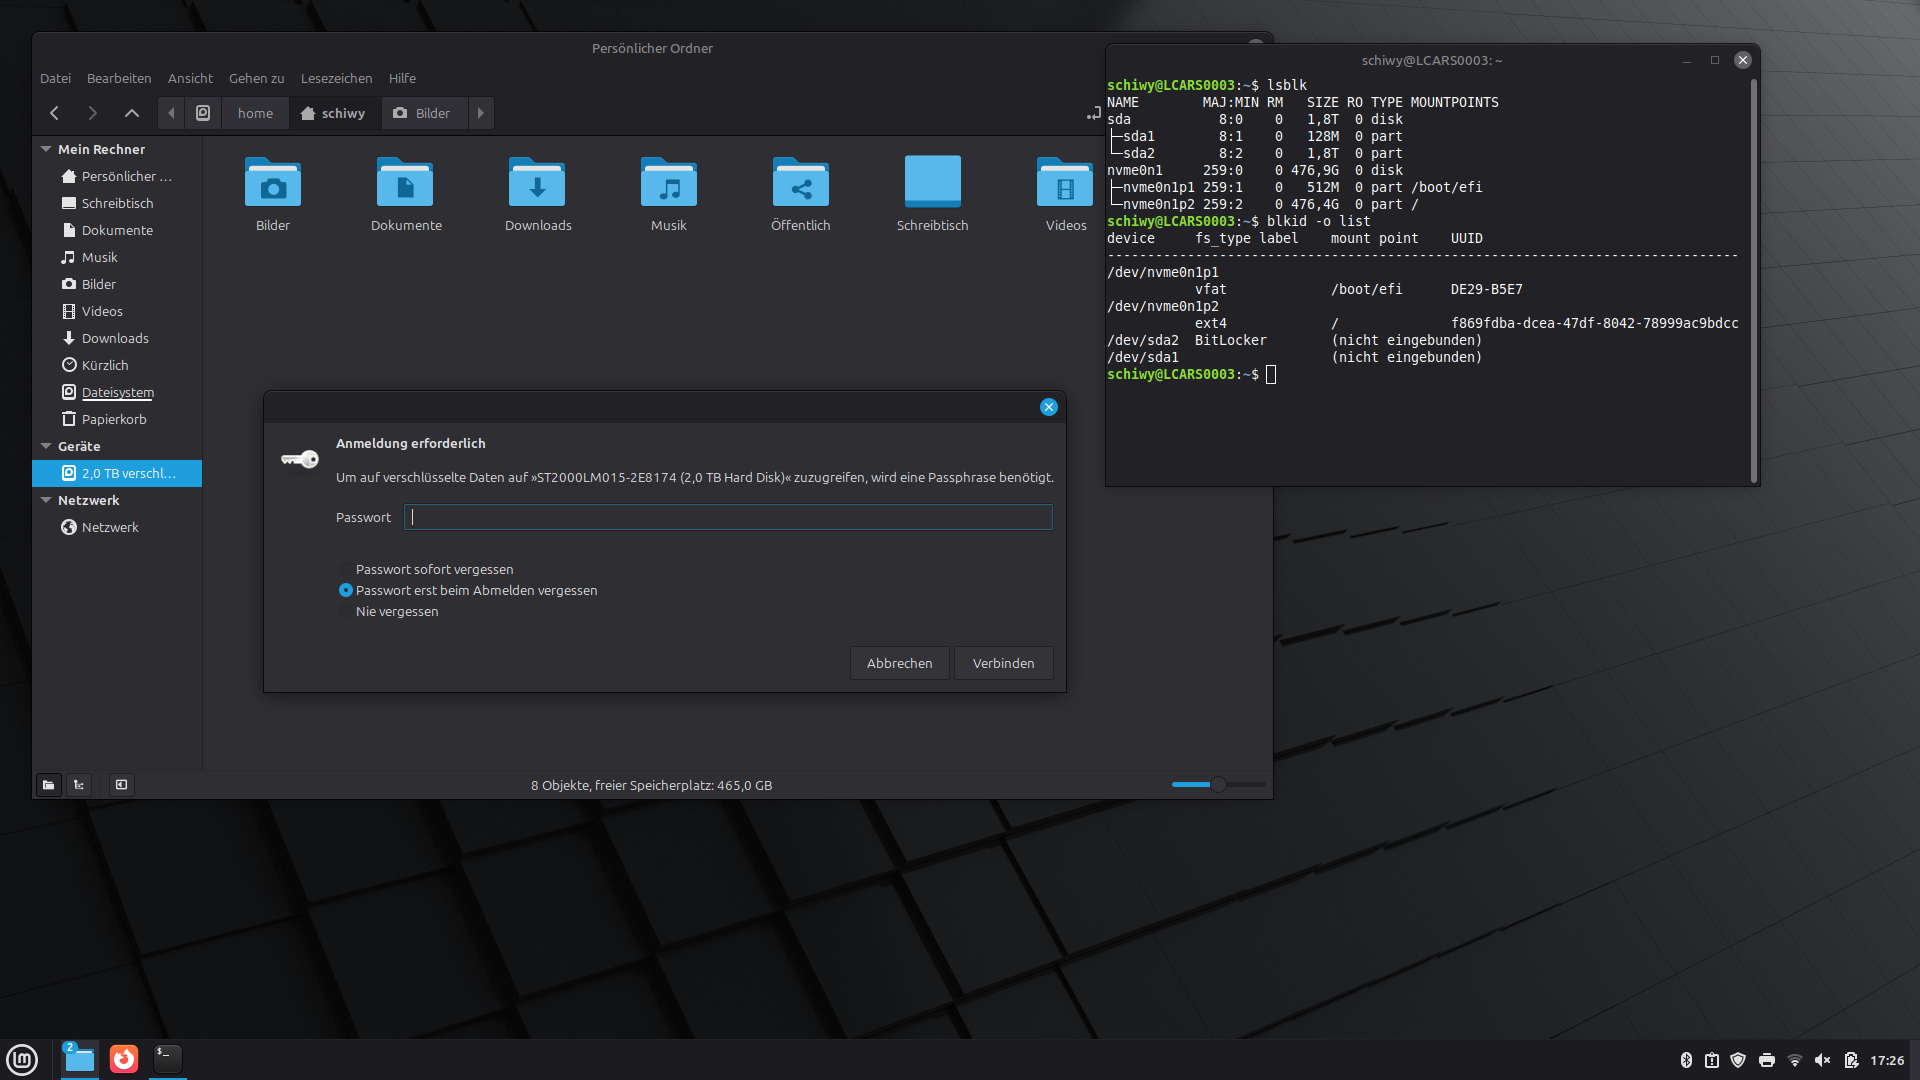This screenshot has width=1920, height=1080.
Task: Open the Downloads folder icon
Action: tap(537, 185)
